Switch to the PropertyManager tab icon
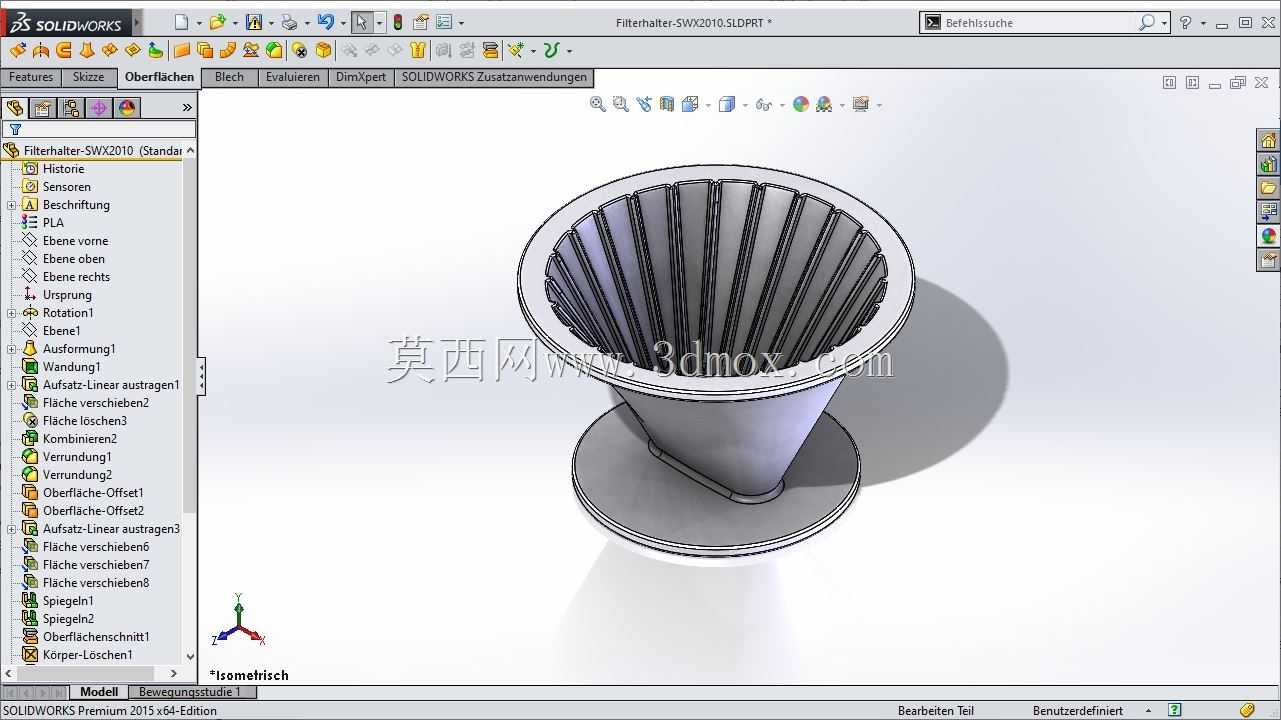Viewport: 1281px width, 720px height. coord(42,108)
